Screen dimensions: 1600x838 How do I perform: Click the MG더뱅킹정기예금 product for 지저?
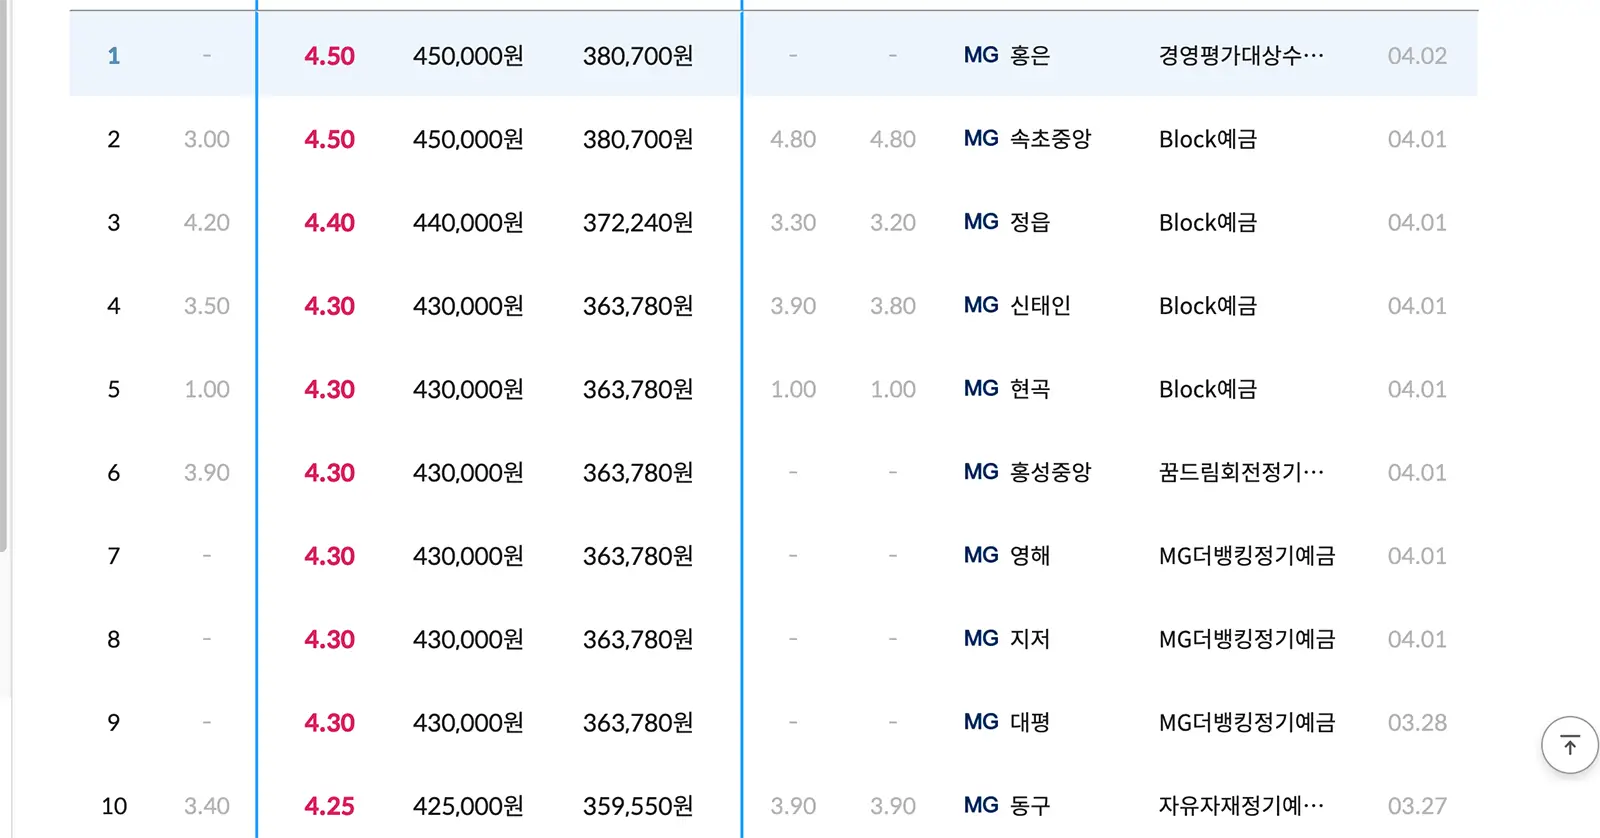coord(1246,639)
